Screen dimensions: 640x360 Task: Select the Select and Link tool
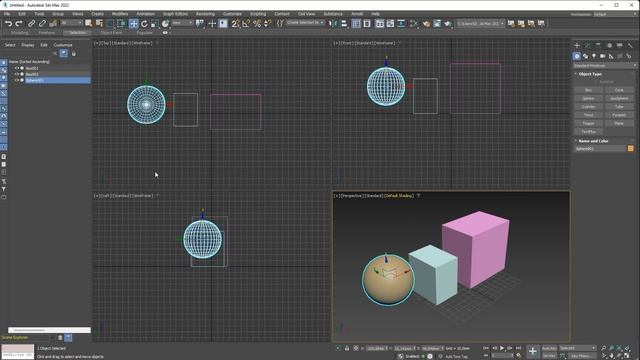point(31,24)
